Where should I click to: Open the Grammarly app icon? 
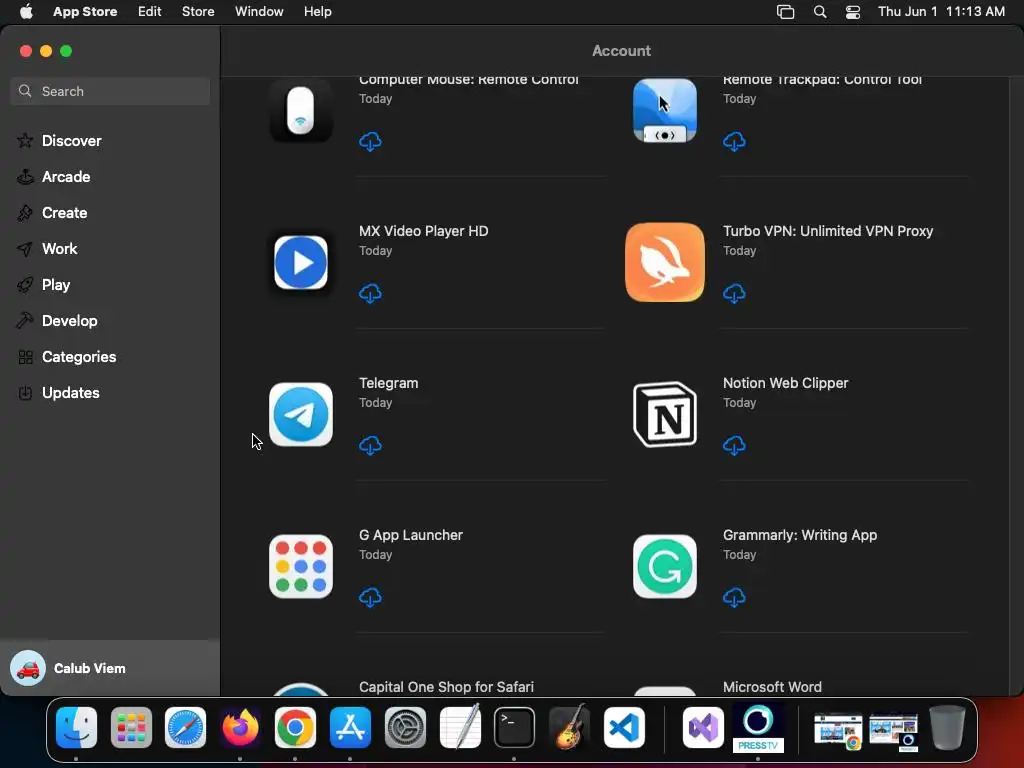click(x=665, y=567)
